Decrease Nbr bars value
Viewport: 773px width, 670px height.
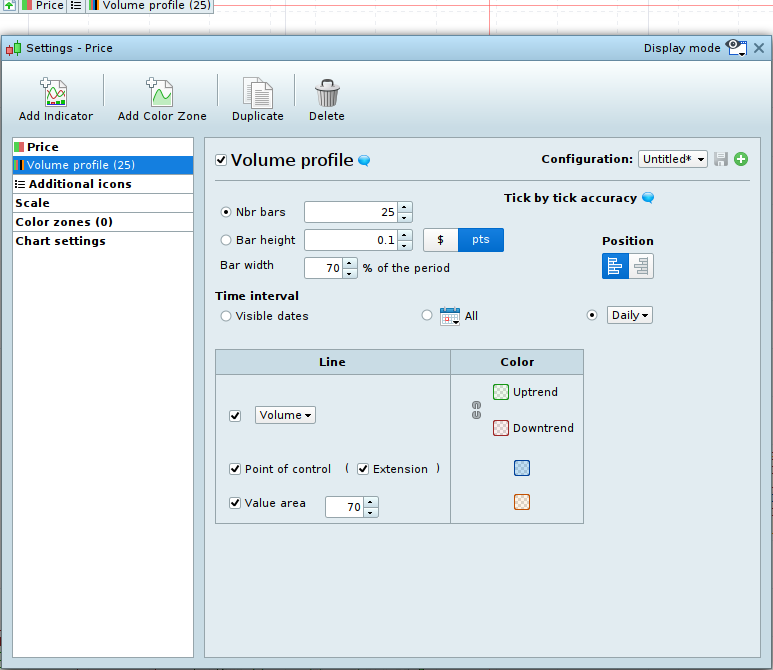[x=404, y=217]
